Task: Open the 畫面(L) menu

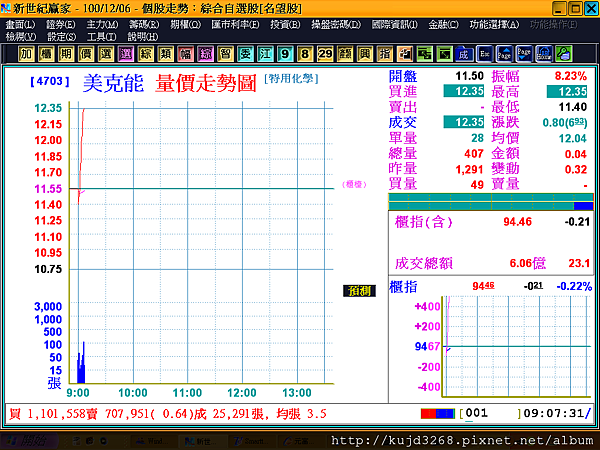Action: pyautogui.click(x=20, y=24)
